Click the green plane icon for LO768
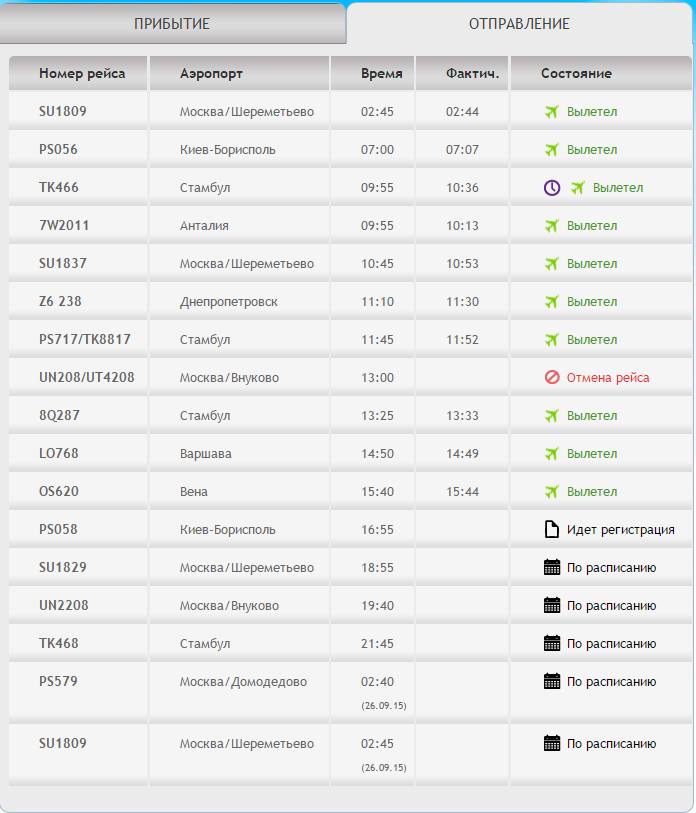696x813 pixels. pos(552,454)
